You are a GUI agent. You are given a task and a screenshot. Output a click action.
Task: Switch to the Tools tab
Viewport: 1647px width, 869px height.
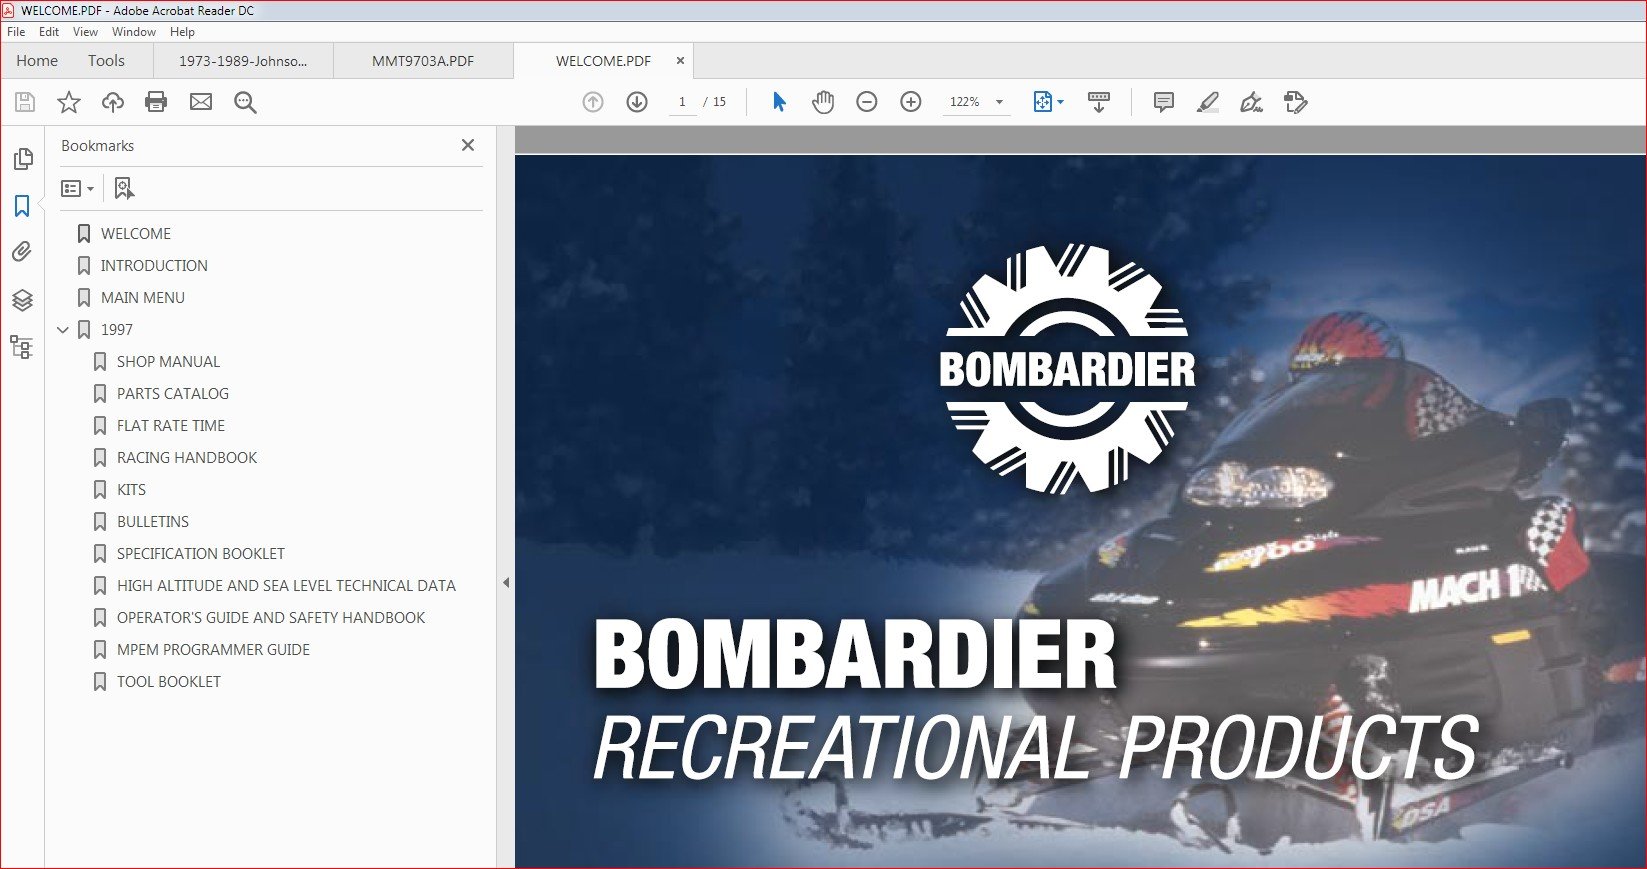pos(106,61)
